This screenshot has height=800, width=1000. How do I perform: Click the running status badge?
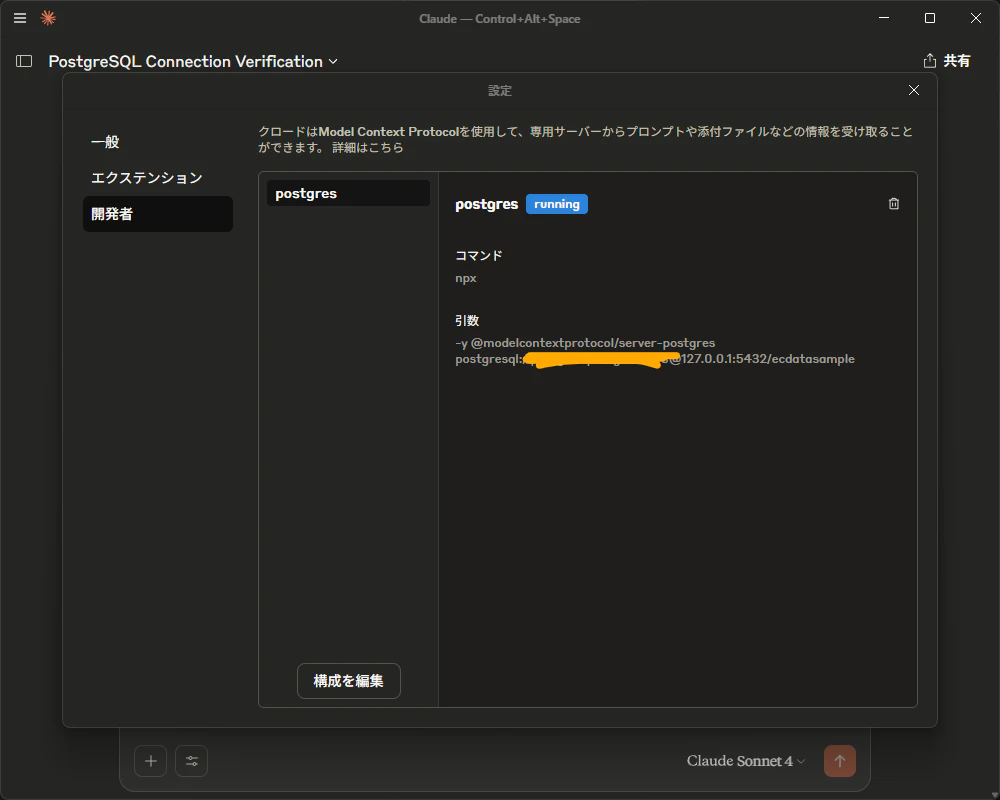coord(557,204)
